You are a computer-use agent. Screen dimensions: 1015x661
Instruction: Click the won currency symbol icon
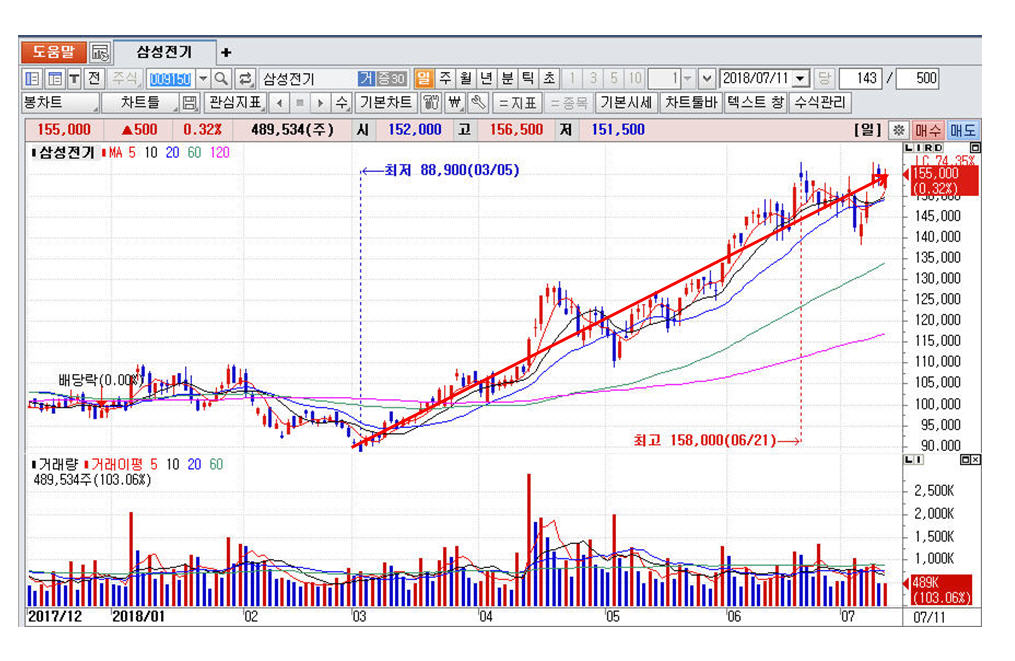455,103
